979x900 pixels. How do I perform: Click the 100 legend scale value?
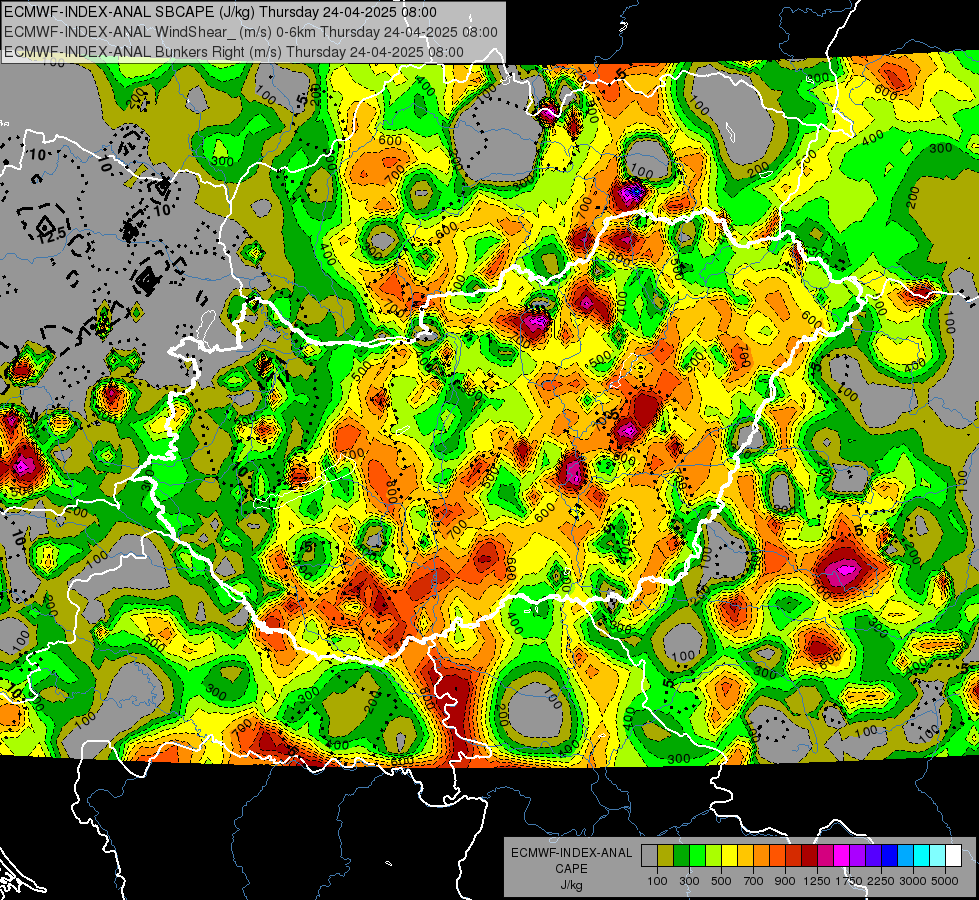point(657,881)
